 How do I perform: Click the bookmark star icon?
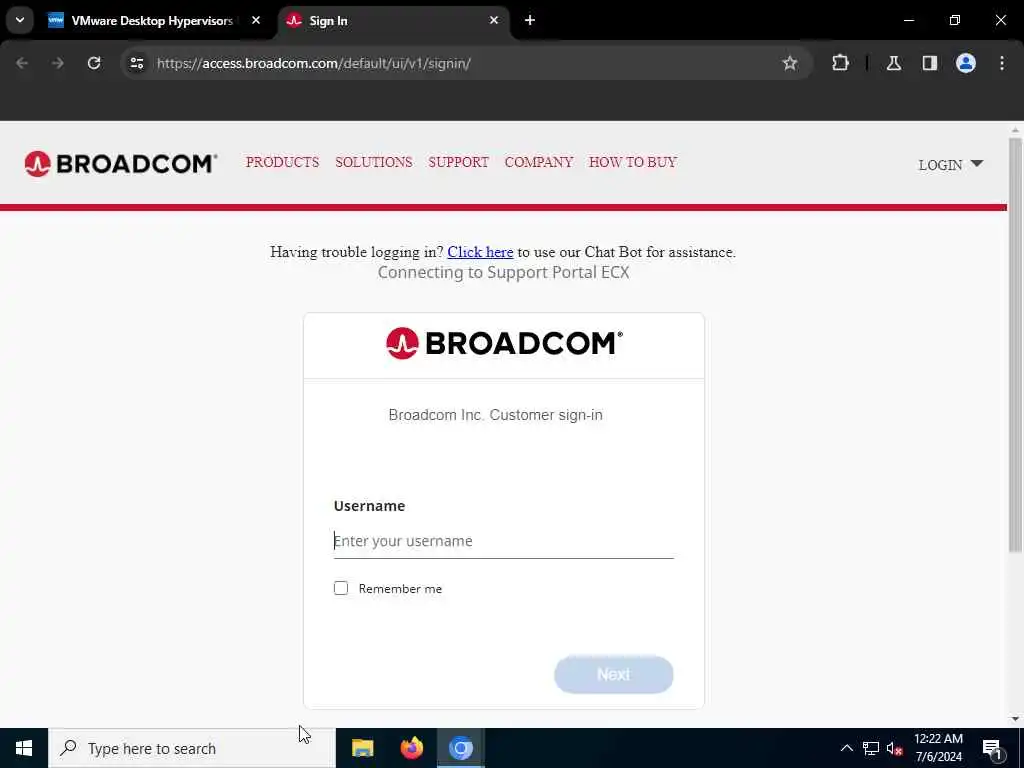tap(790, 63)
